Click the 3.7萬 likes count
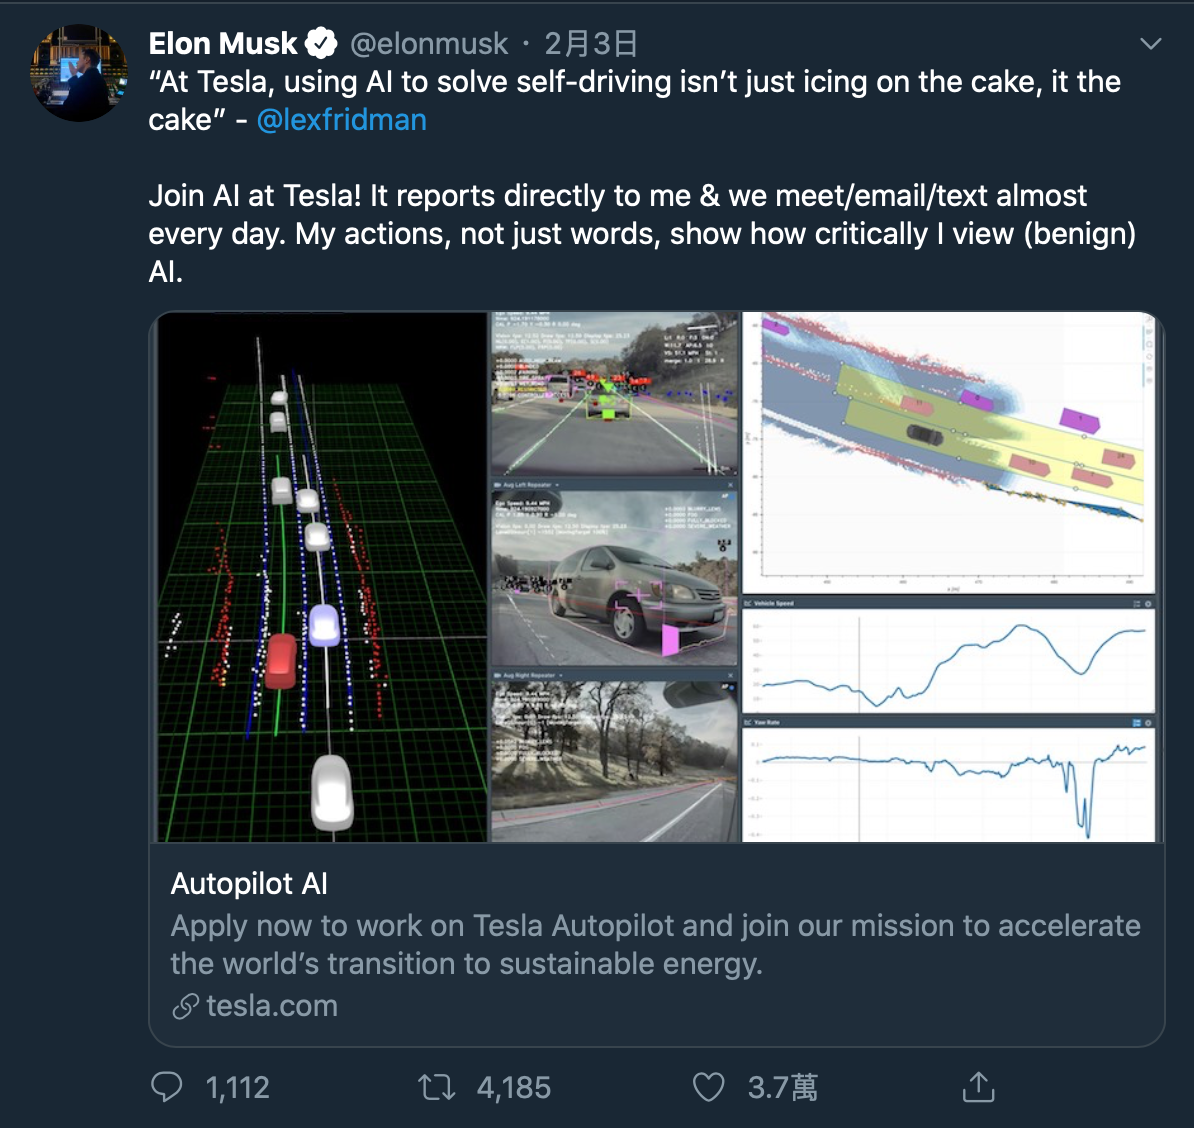1194x1128 pixels. (783, 1088)
